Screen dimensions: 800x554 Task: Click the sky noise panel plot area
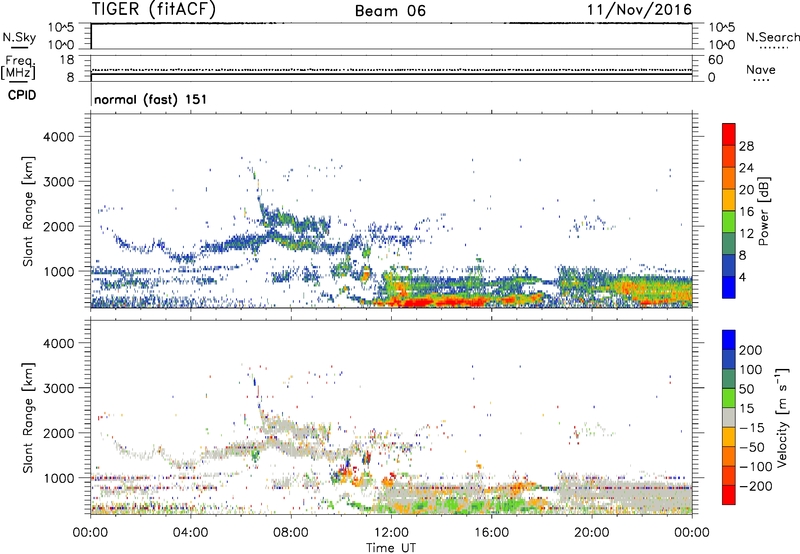391,36
